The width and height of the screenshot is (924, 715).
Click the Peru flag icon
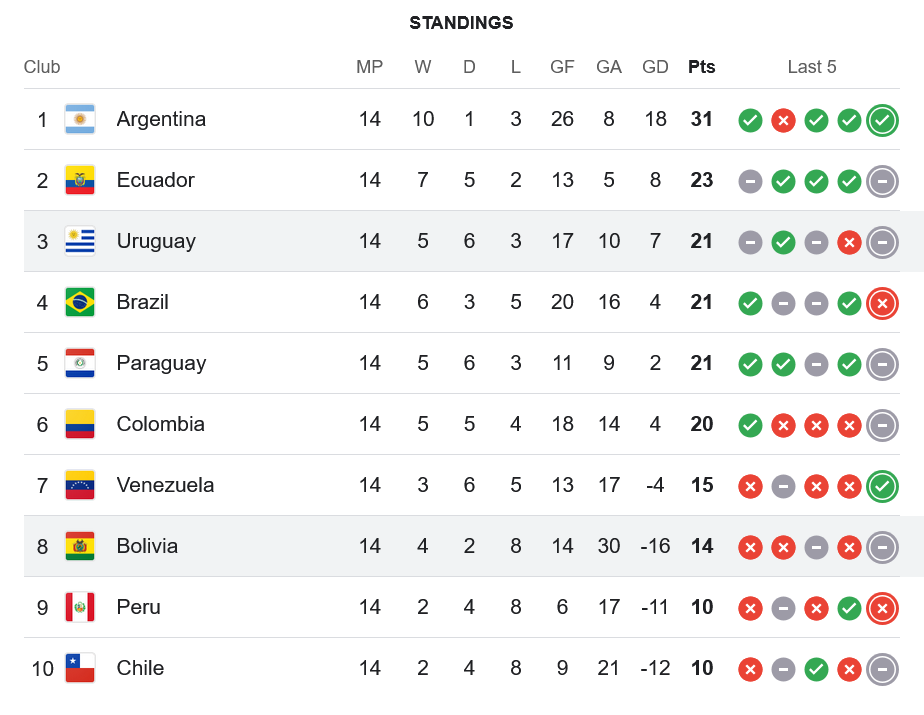(80, 608)
